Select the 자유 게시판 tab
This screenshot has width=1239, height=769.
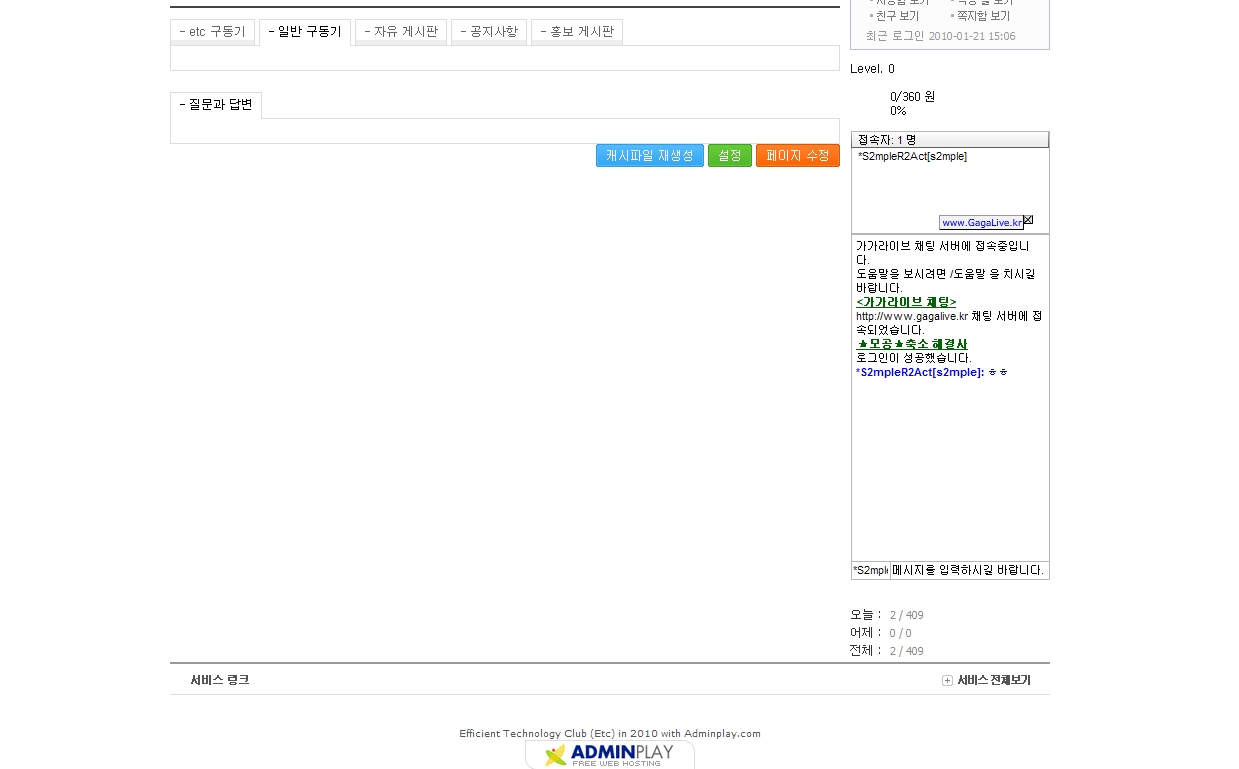(401, 32)
